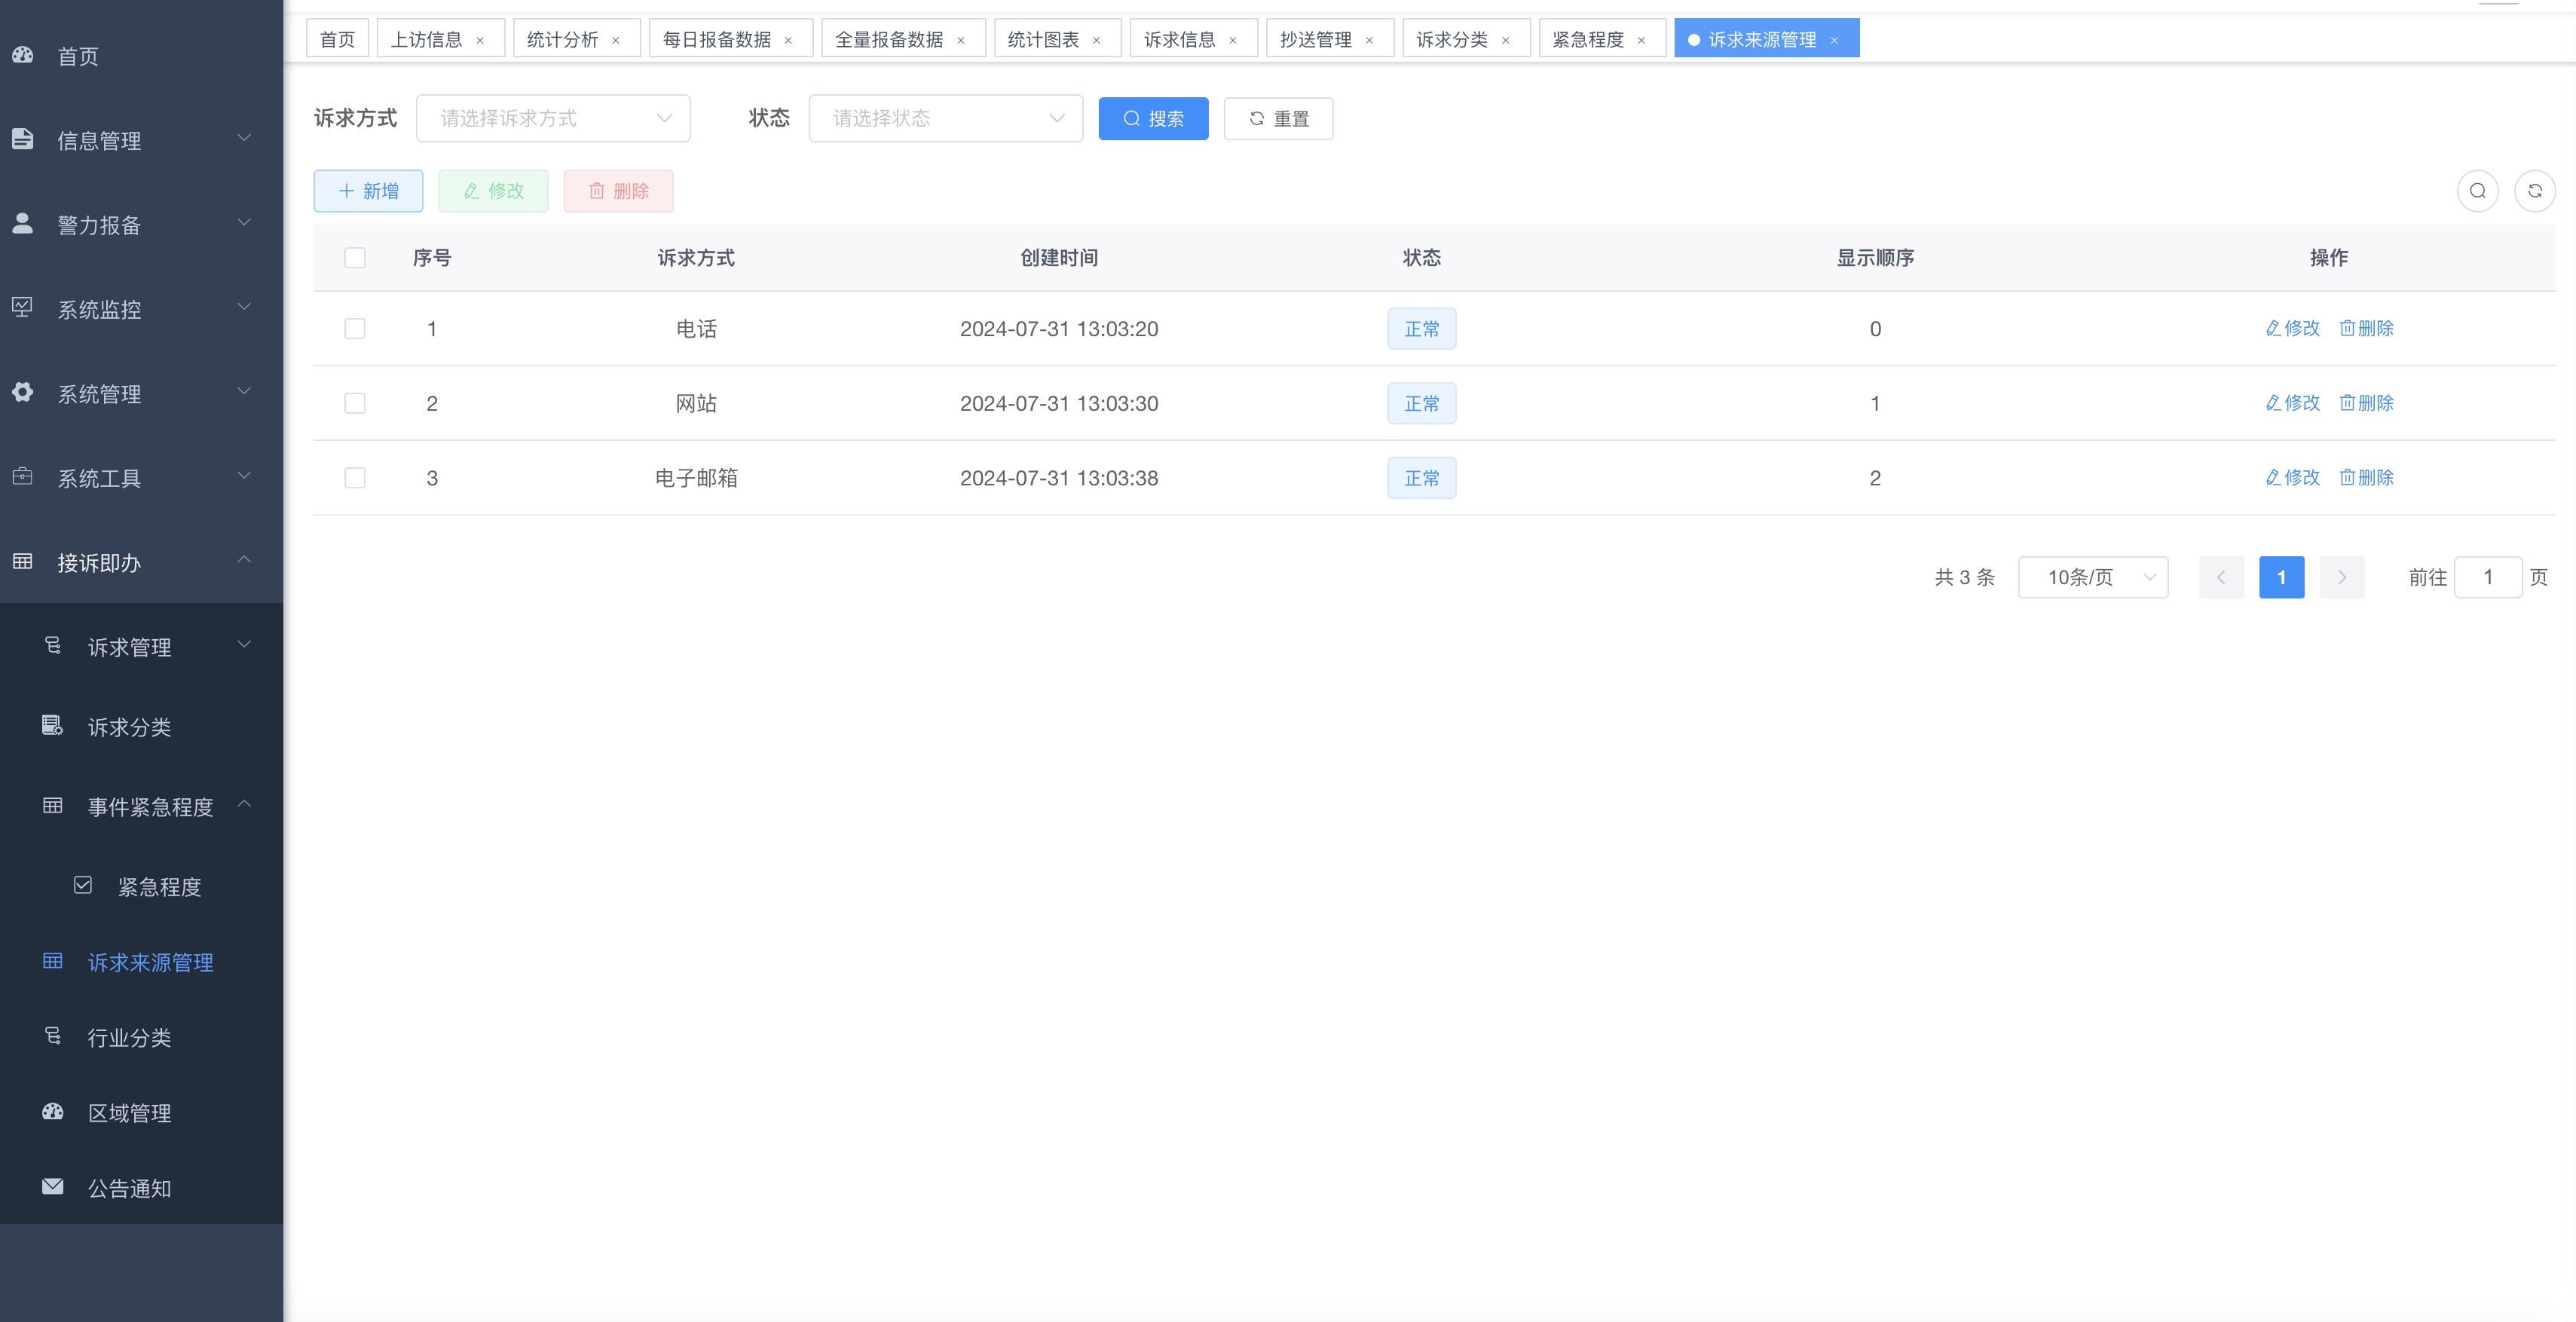
Task: Click pagination page 1 button
Action: click(2281, 577)
